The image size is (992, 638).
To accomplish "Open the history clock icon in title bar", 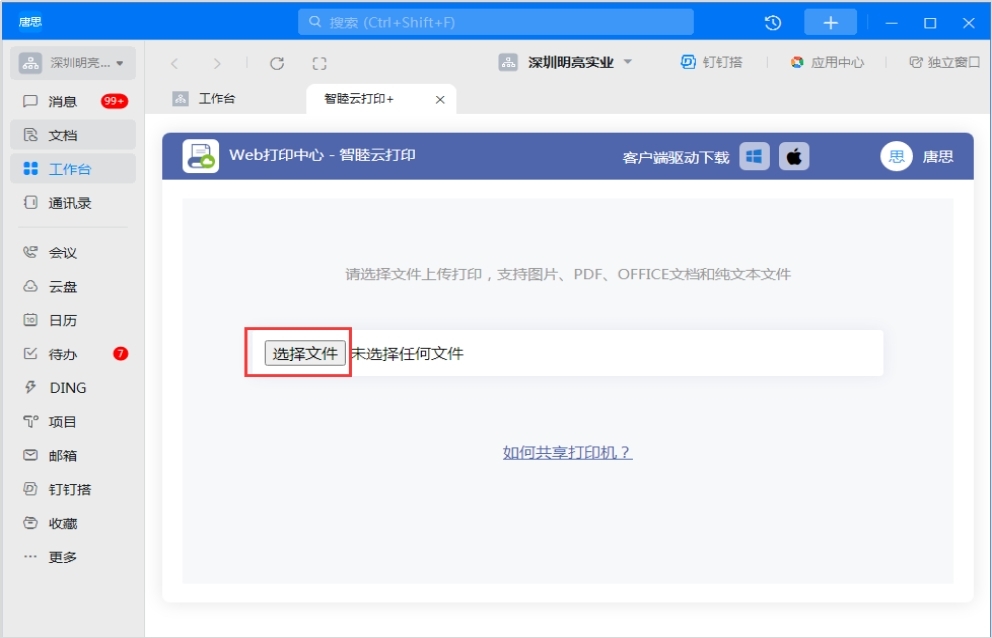I will pyautogui.click(x=772, y=23).
